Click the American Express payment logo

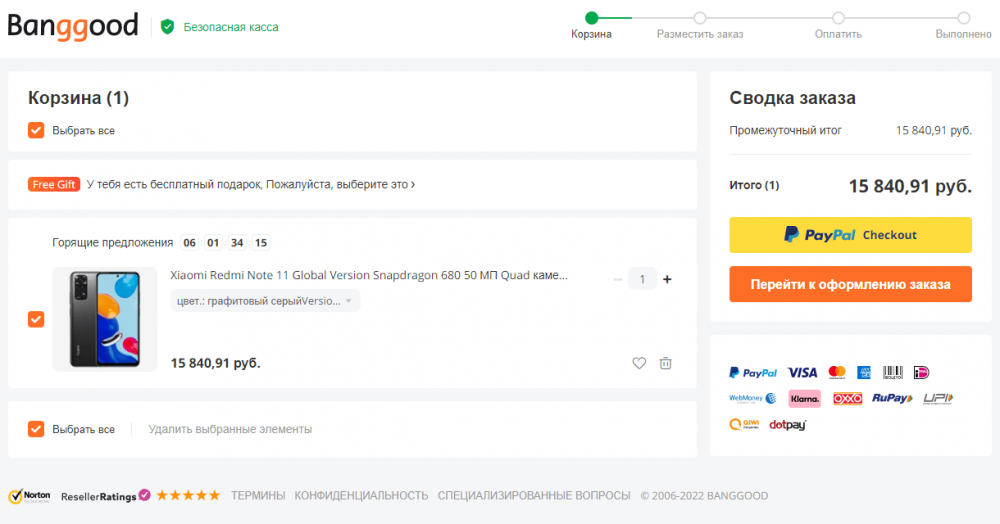864,372
